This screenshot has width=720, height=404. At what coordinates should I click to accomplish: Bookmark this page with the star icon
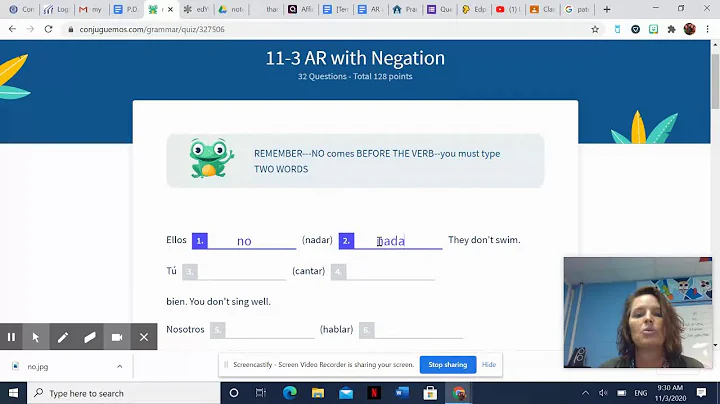coord(595,29)
